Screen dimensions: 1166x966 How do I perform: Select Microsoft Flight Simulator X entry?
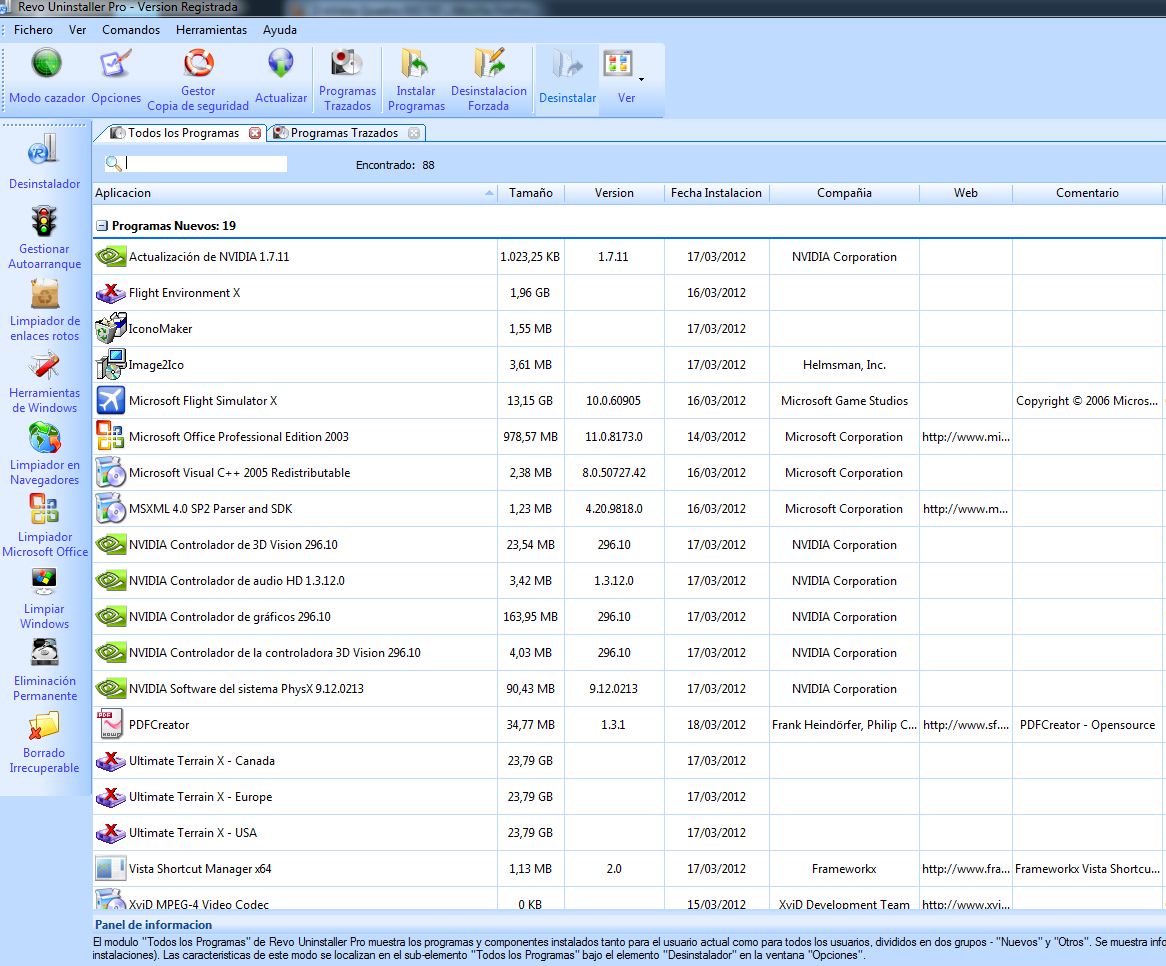tap(203, 401)
